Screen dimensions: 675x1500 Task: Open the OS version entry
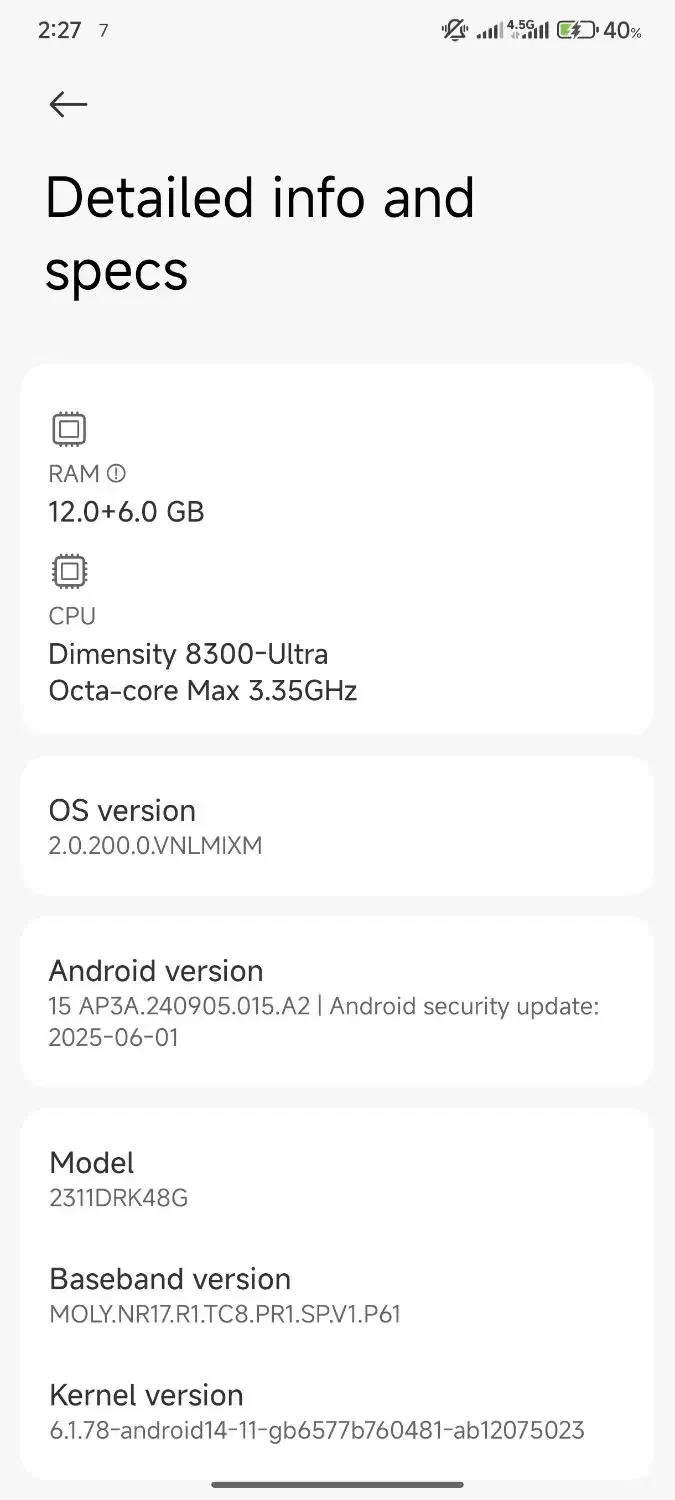click(337, 826)
